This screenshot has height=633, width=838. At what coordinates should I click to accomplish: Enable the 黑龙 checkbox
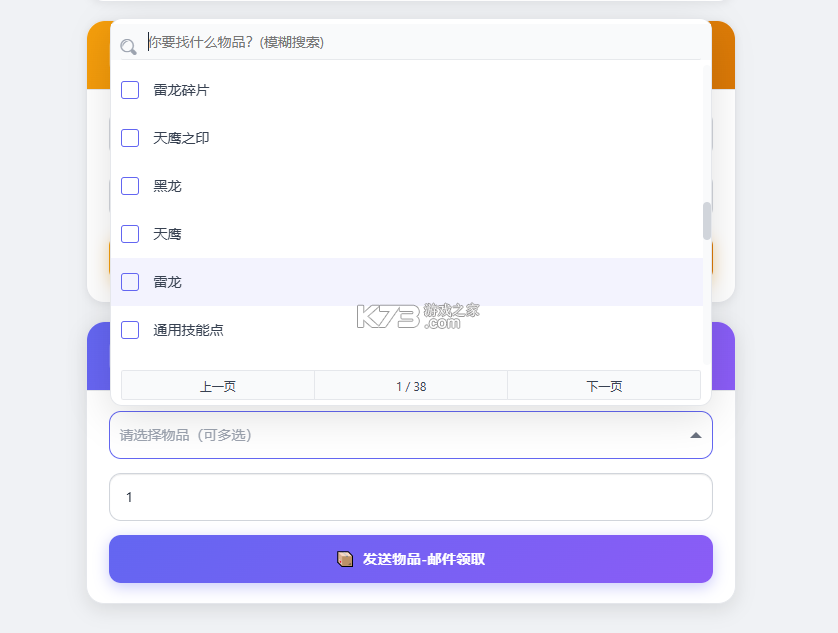click(130, 186)
